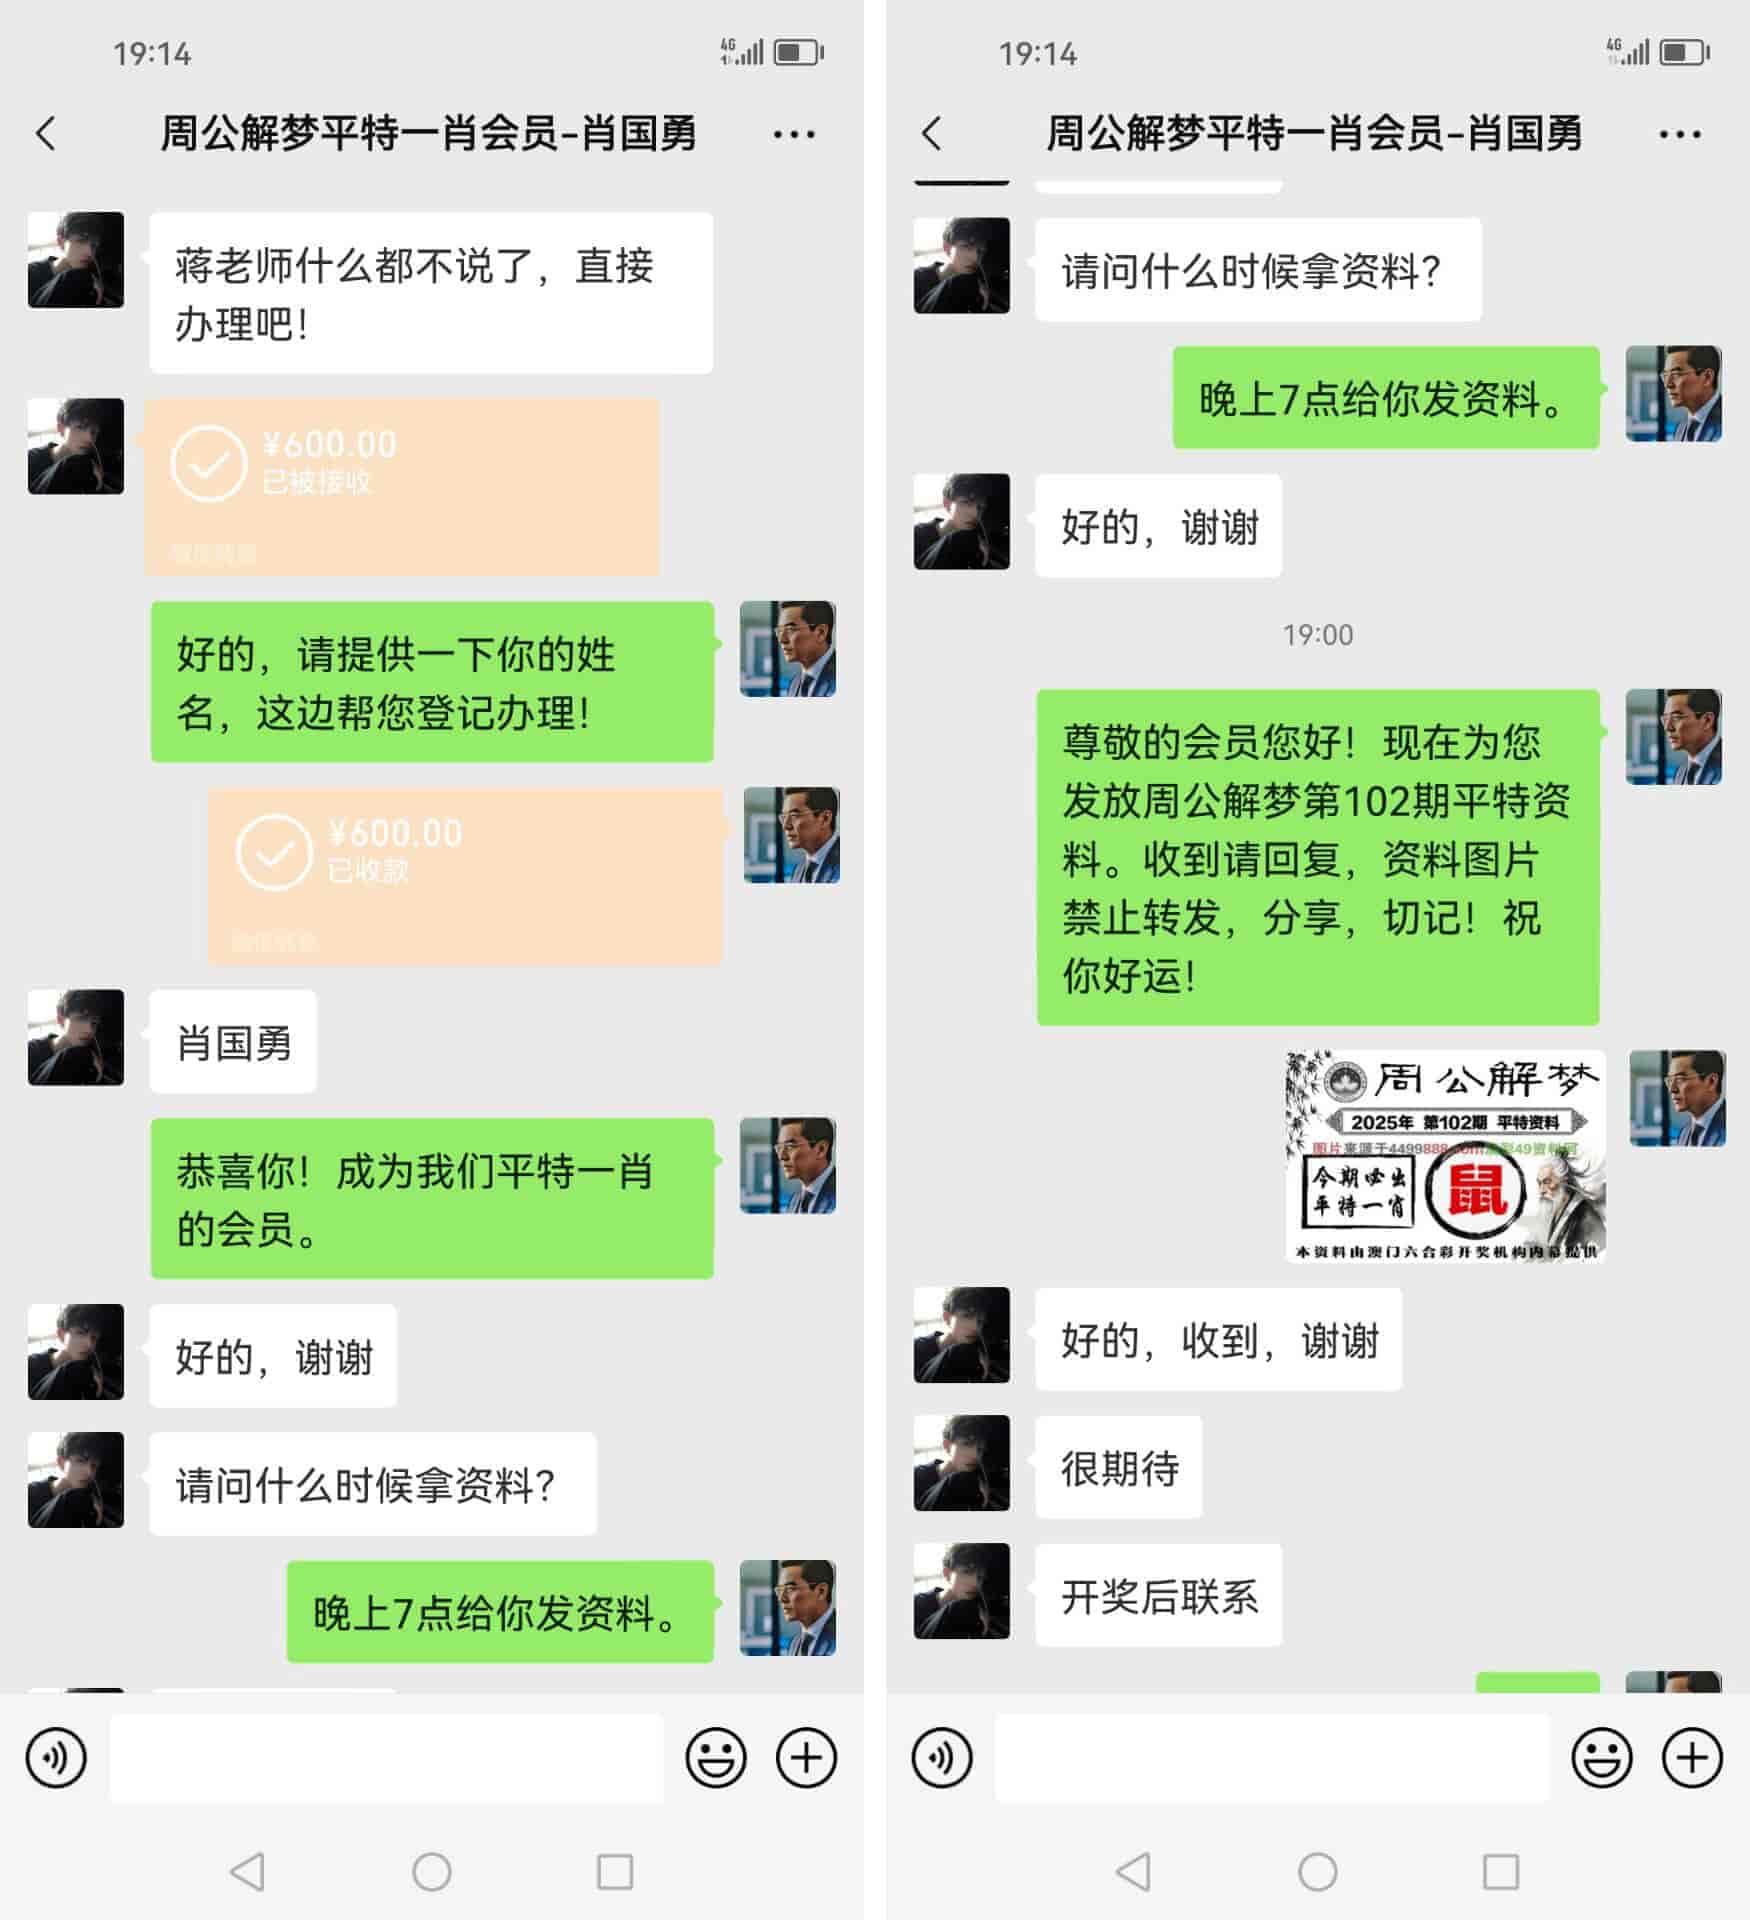The width and height of the screenshot is (1750, 1920).
Task: Open the ¥600.00 已收款 transfer bubble
Action: [465, 876]
